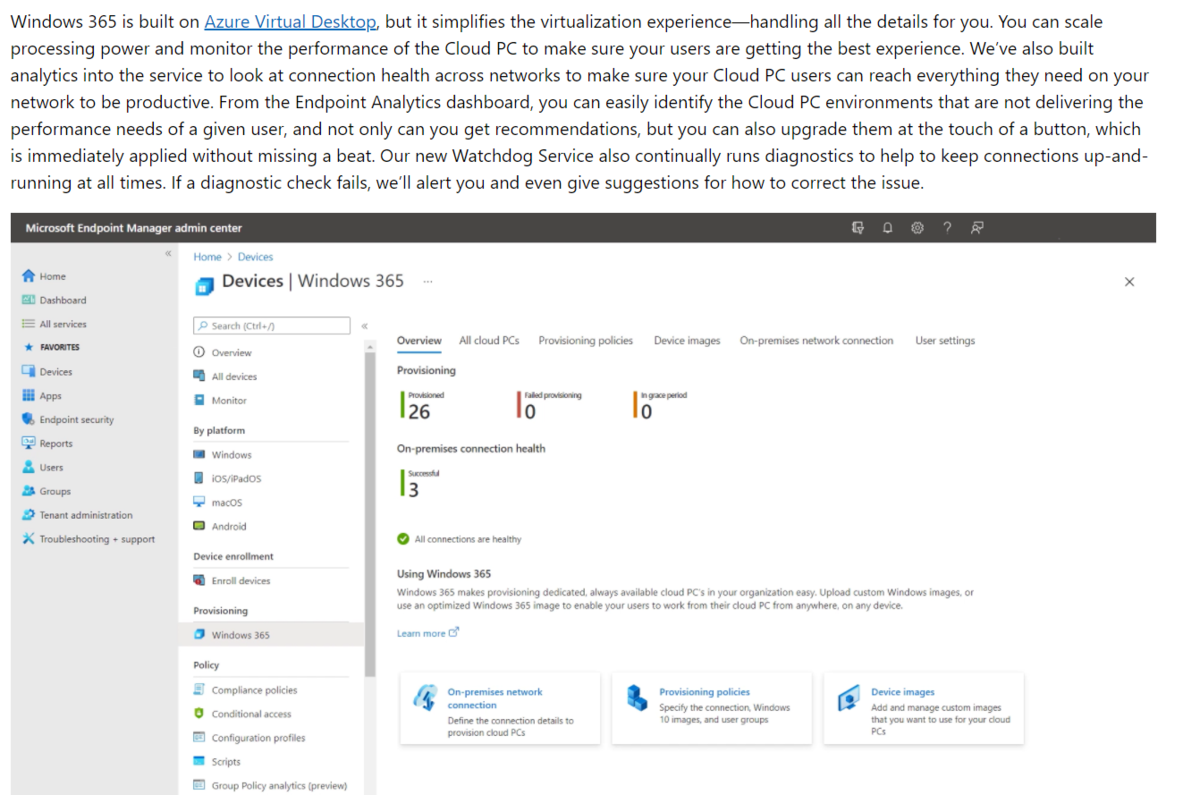
Task: Collapse the Devices menu pane chevron
Action: click(364, 326)
